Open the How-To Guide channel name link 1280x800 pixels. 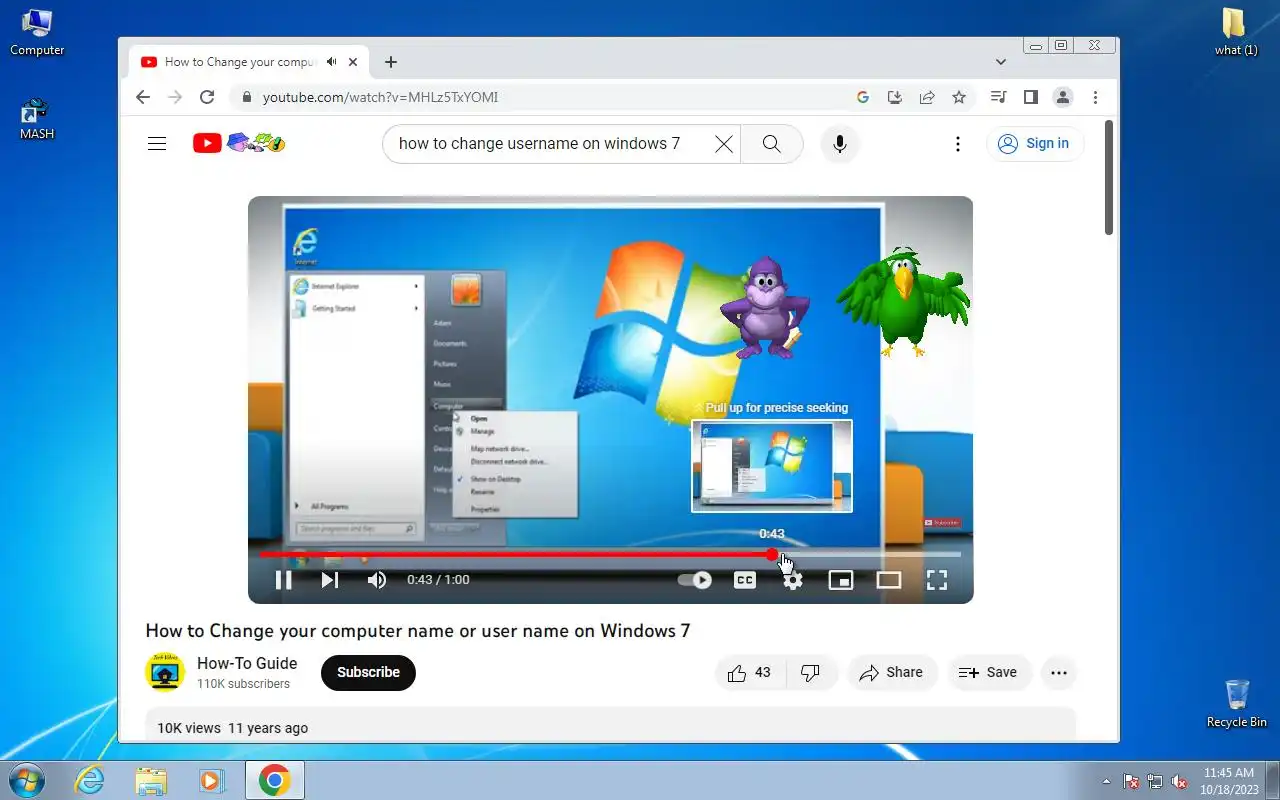(x=247, y=663)
